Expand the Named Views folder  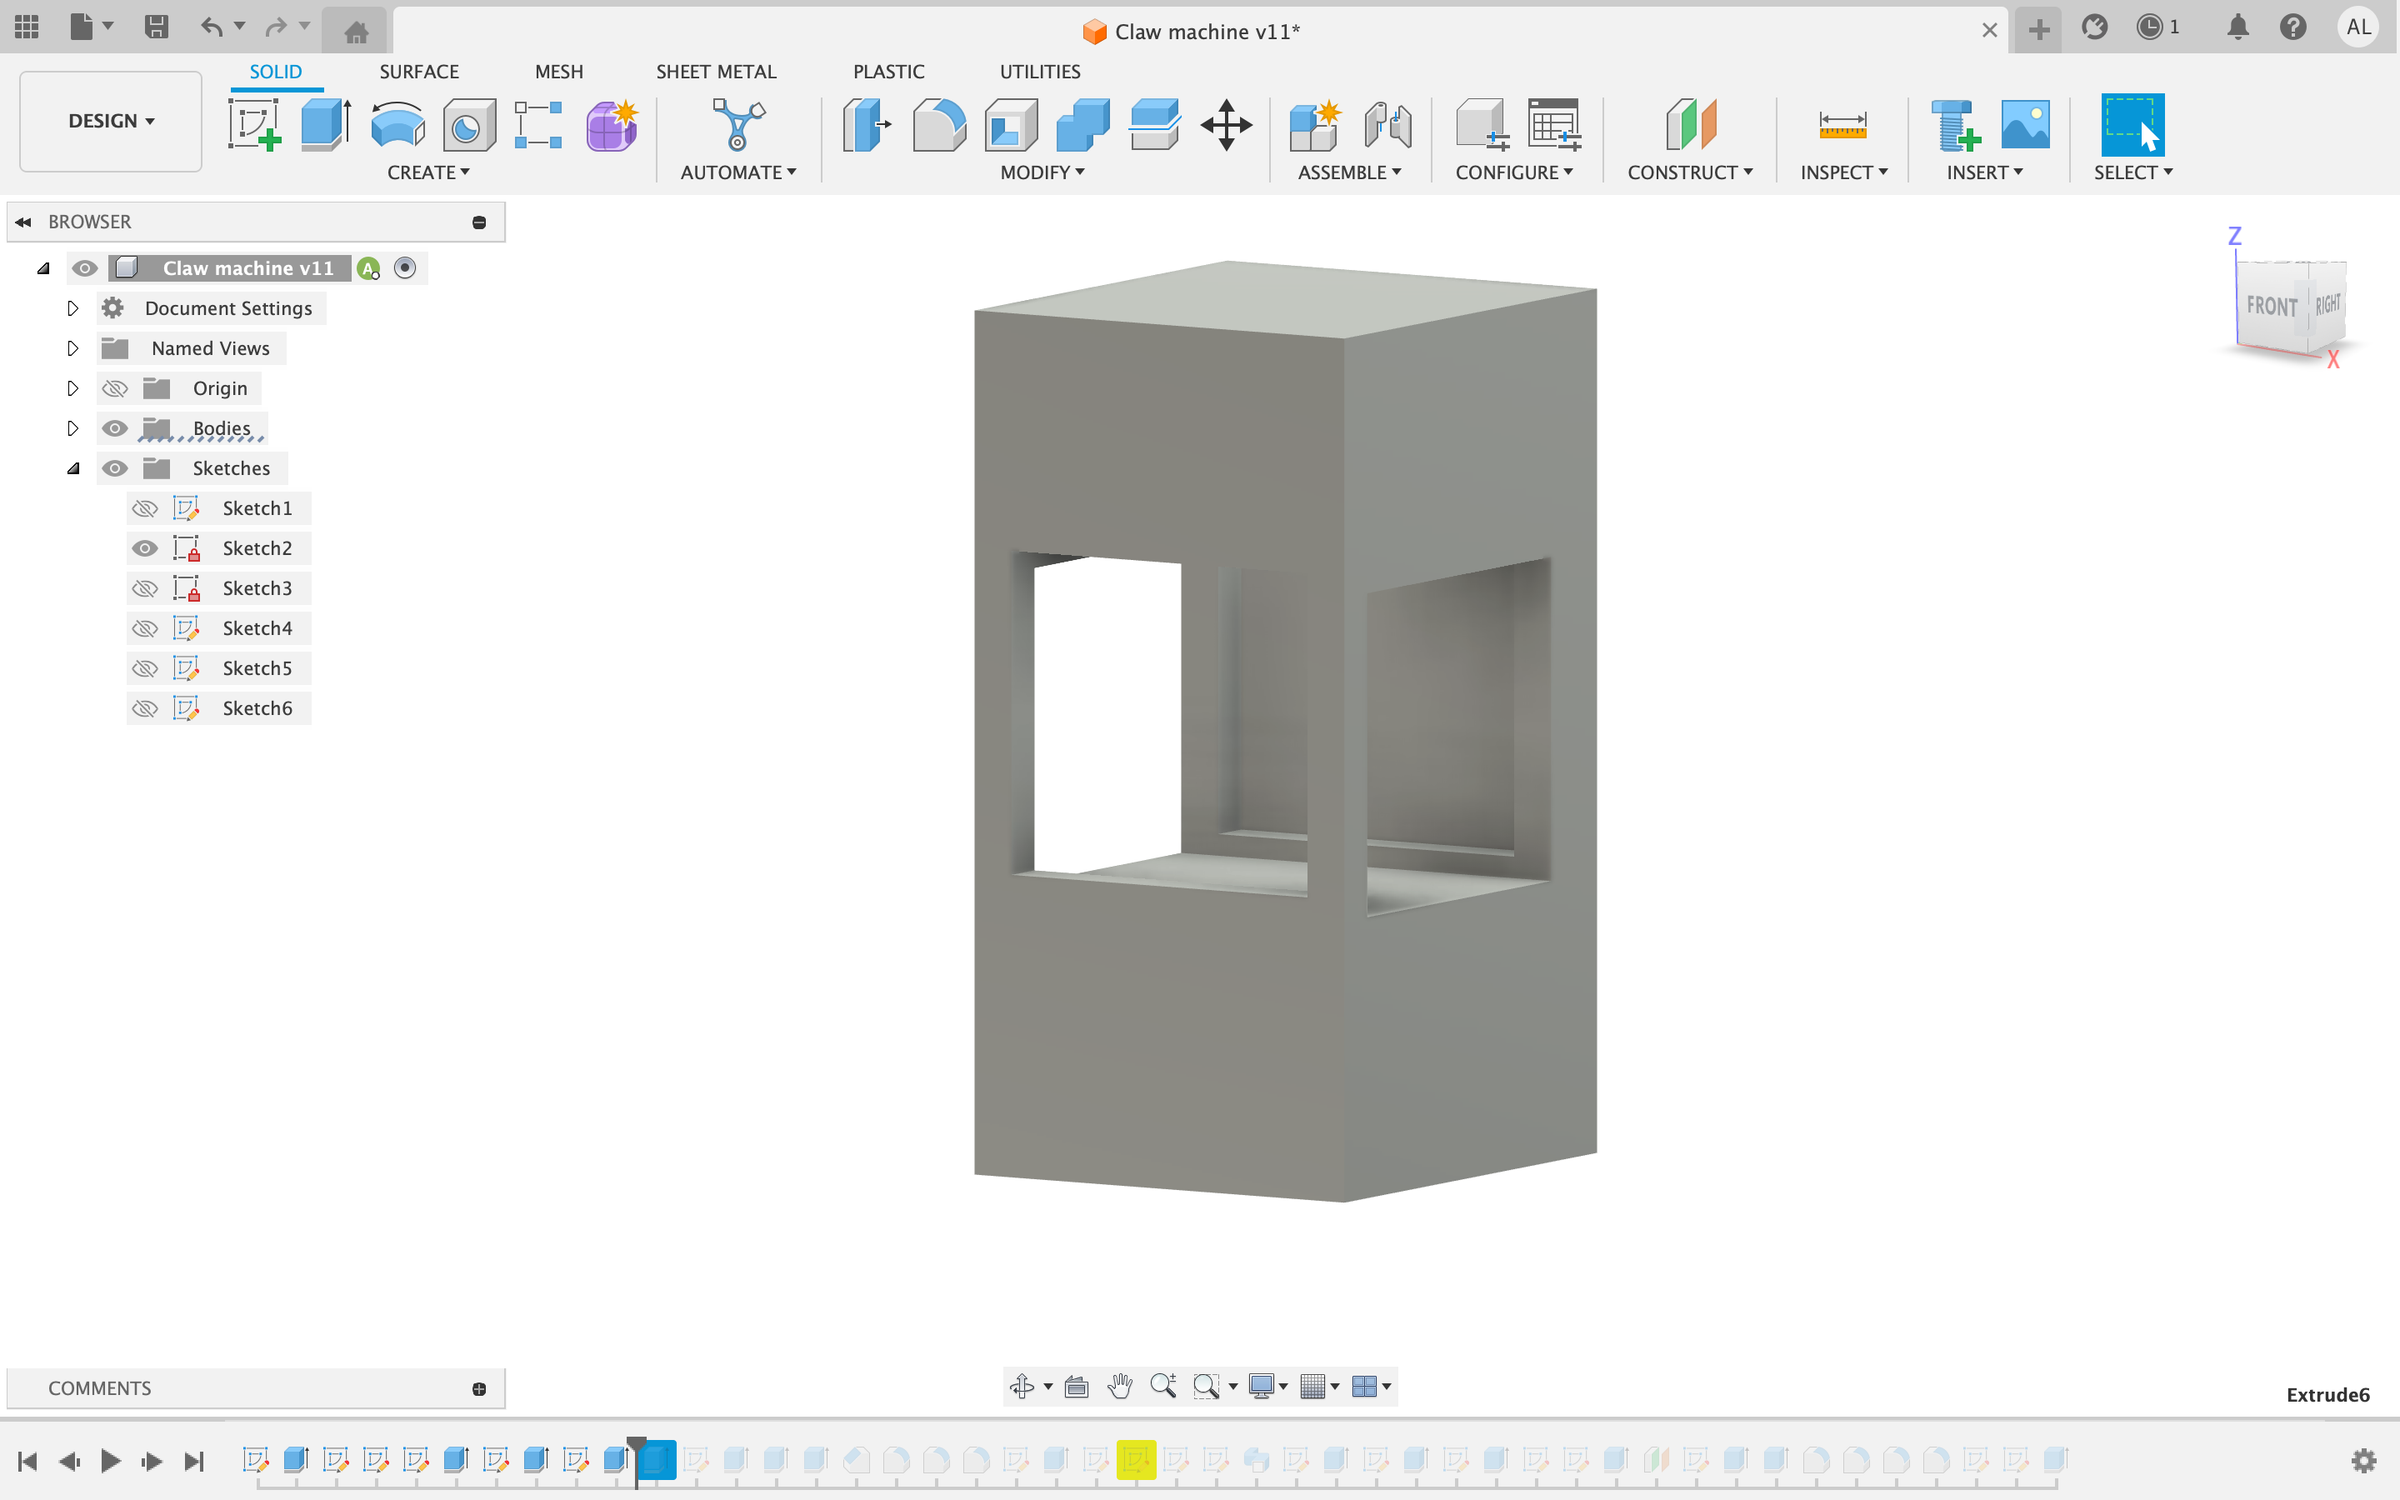[x=73, y=348]
